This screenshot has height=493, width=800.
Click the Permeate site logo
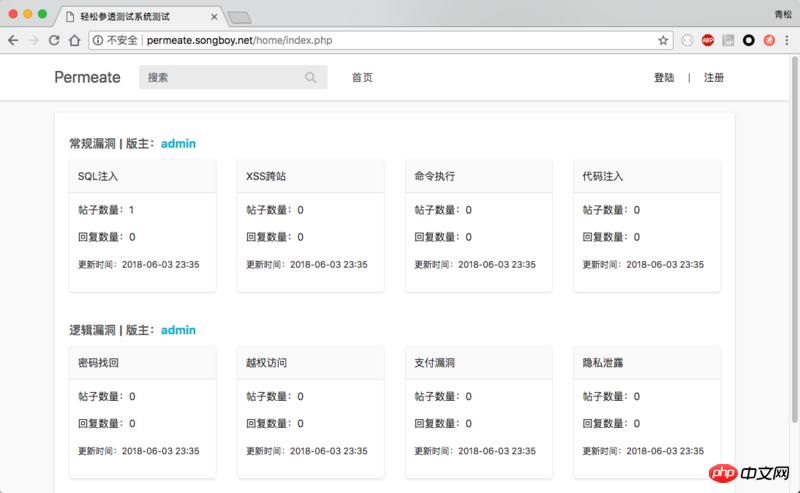pyautogui.click(x=87, y=77)
